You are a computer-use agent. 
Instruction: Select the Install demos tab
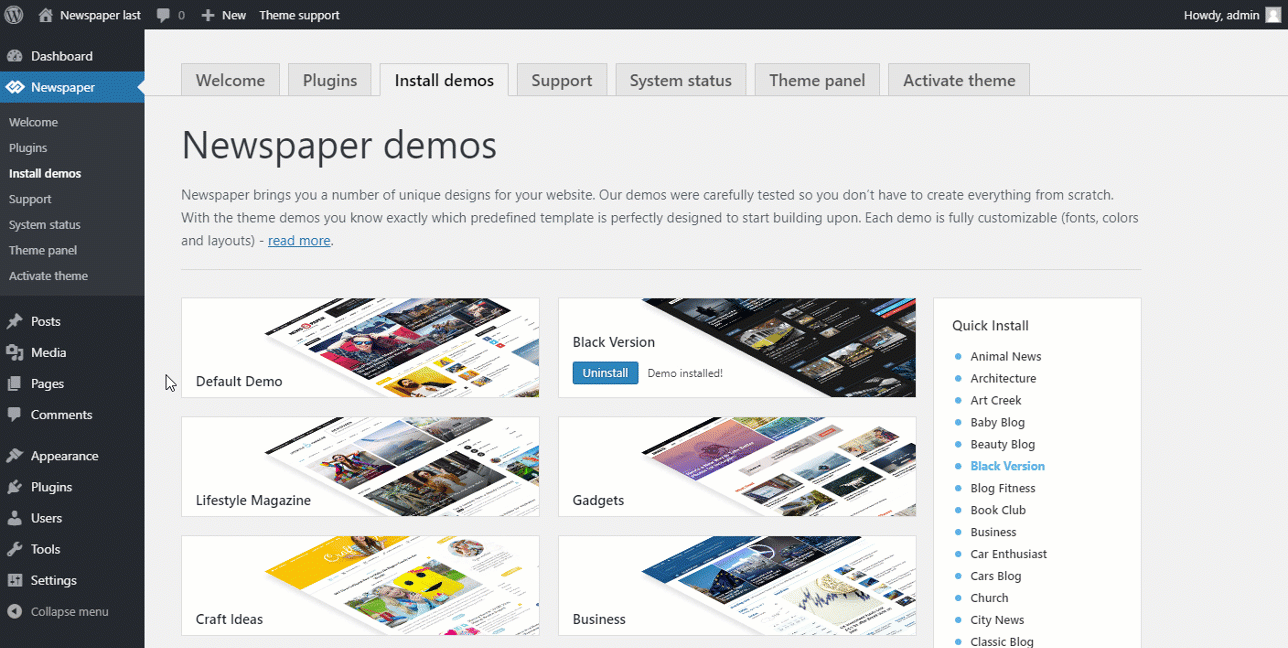[x=444, y=80]
